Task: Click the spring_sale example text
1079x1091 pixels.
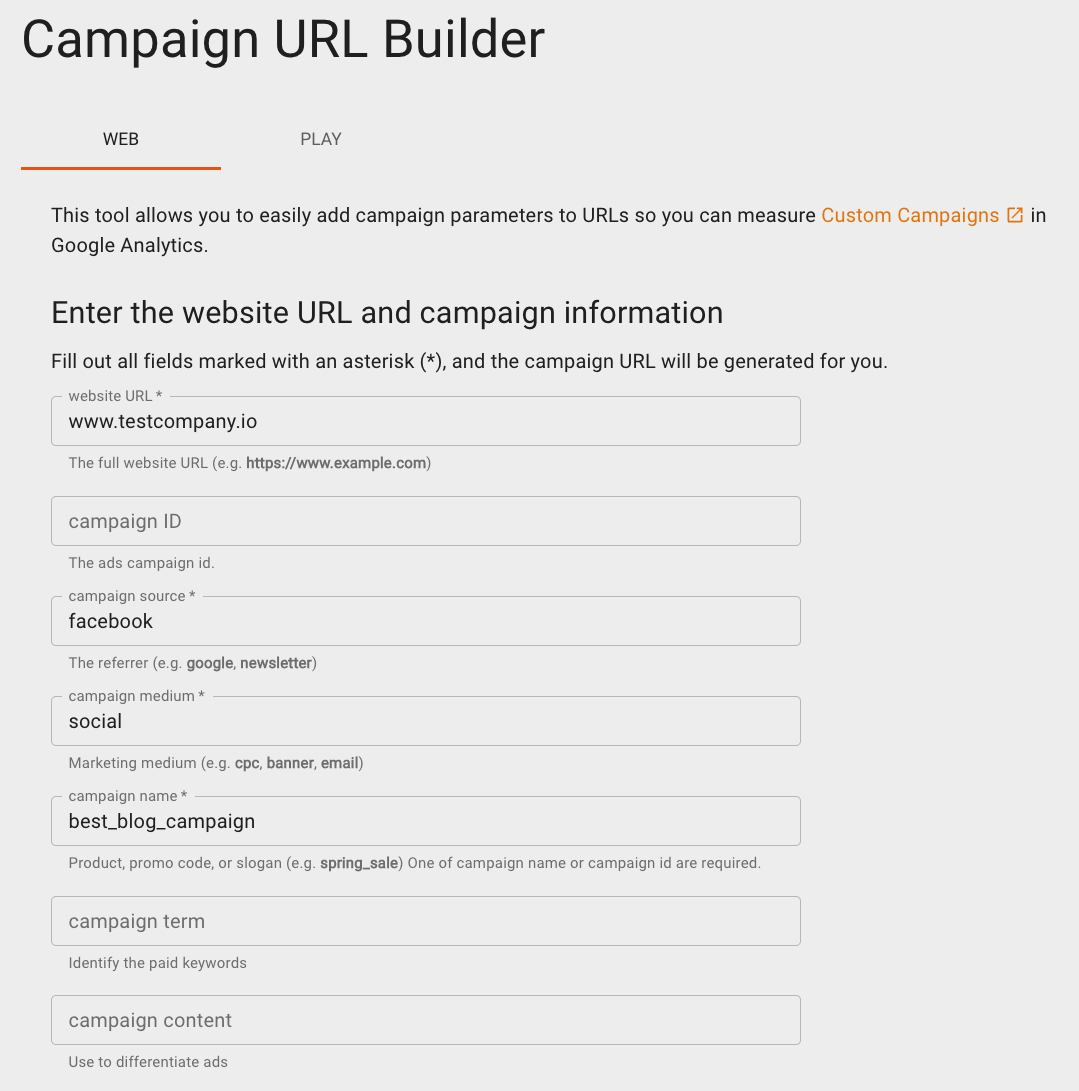Action: (359, 863)
